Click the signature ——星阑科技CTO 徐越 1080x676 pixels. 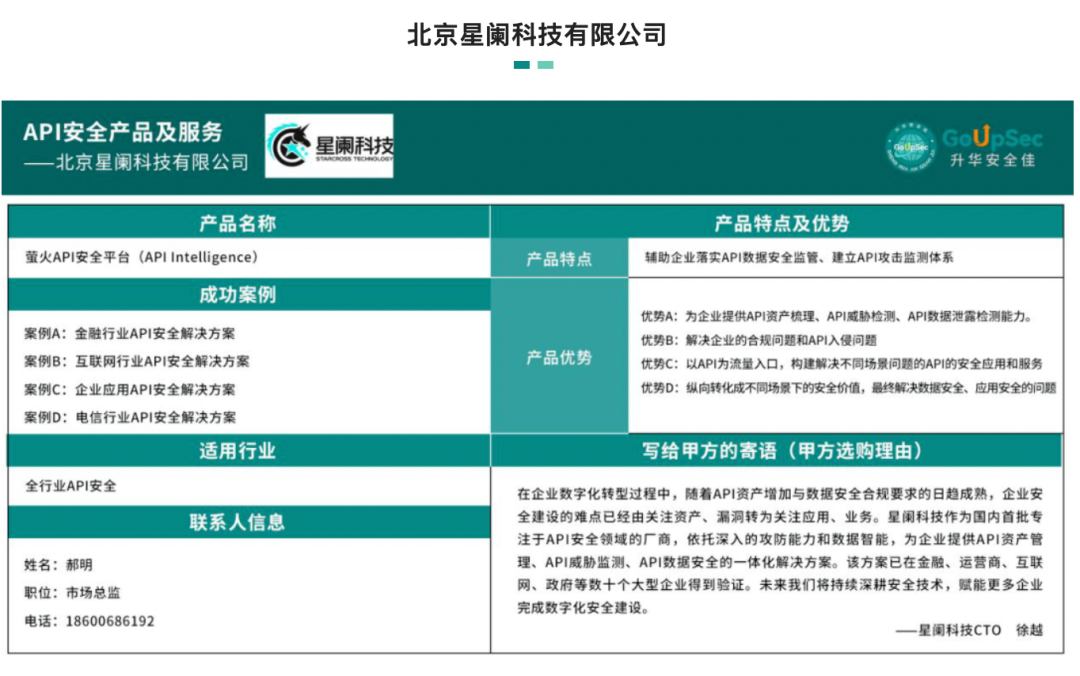tap(970, 630)
